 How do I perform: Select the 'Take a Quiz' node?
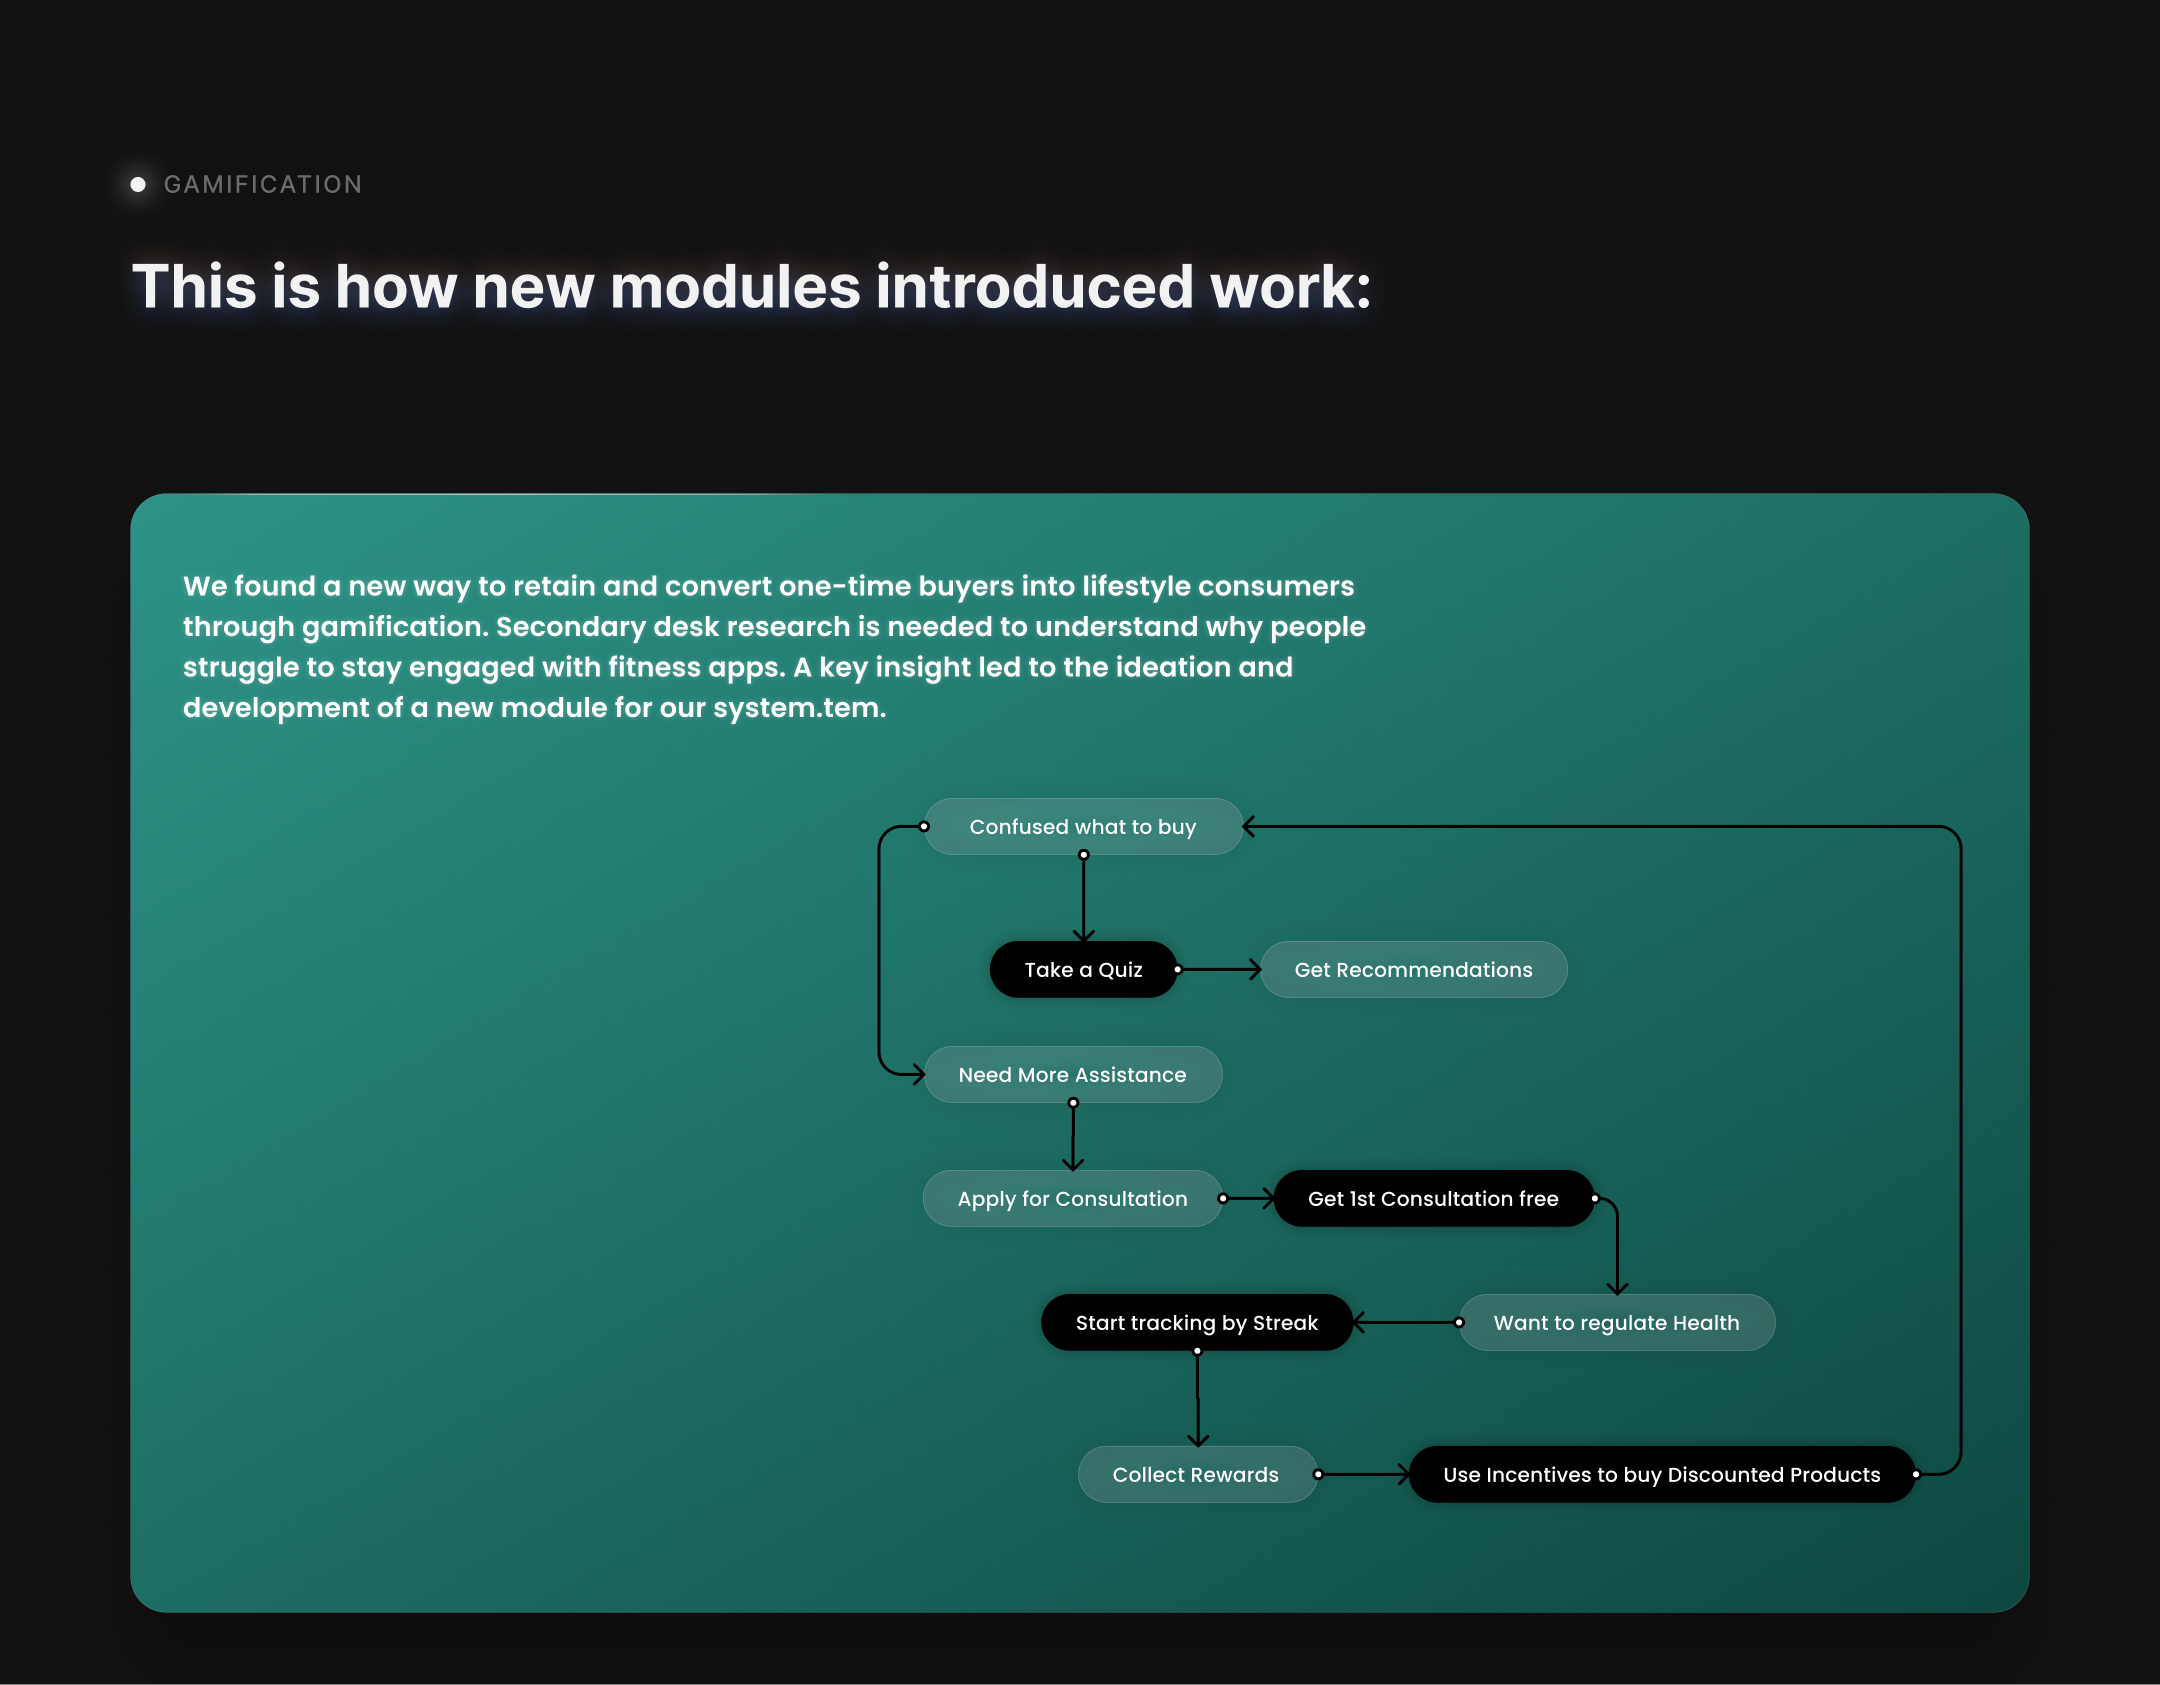1083,969
